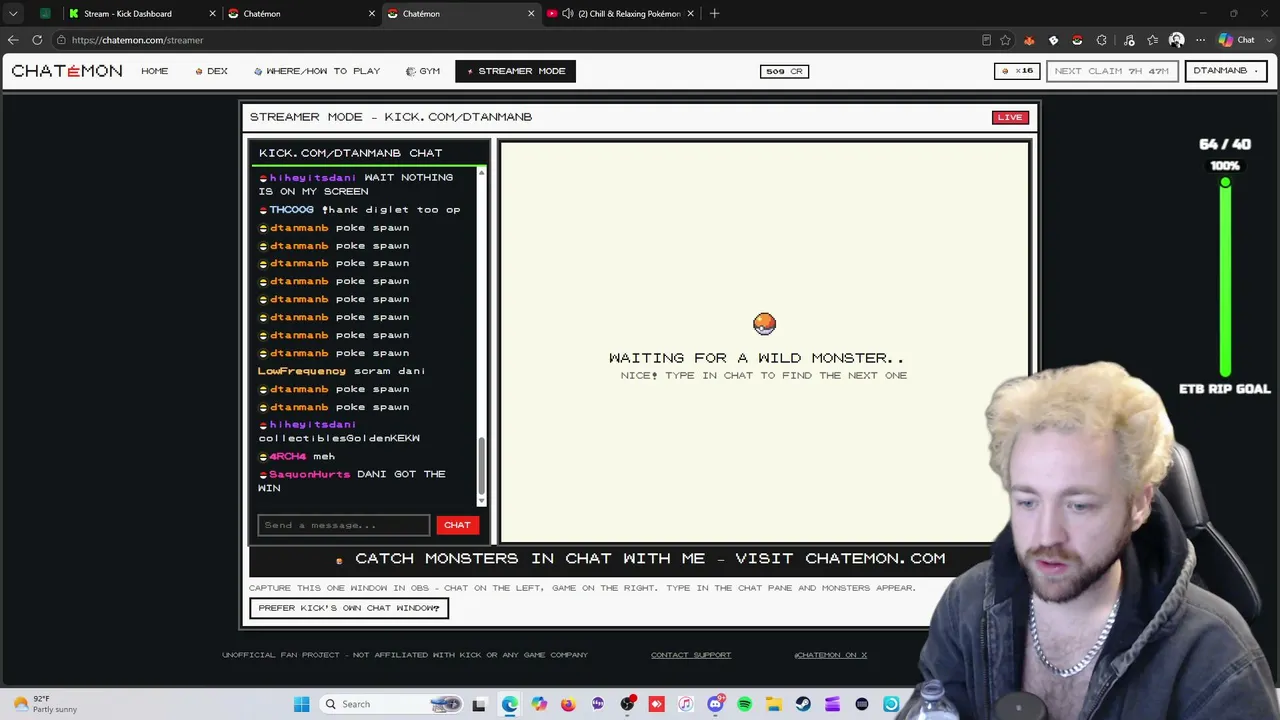Open the favorites list icon

(x=1153, y=40)
